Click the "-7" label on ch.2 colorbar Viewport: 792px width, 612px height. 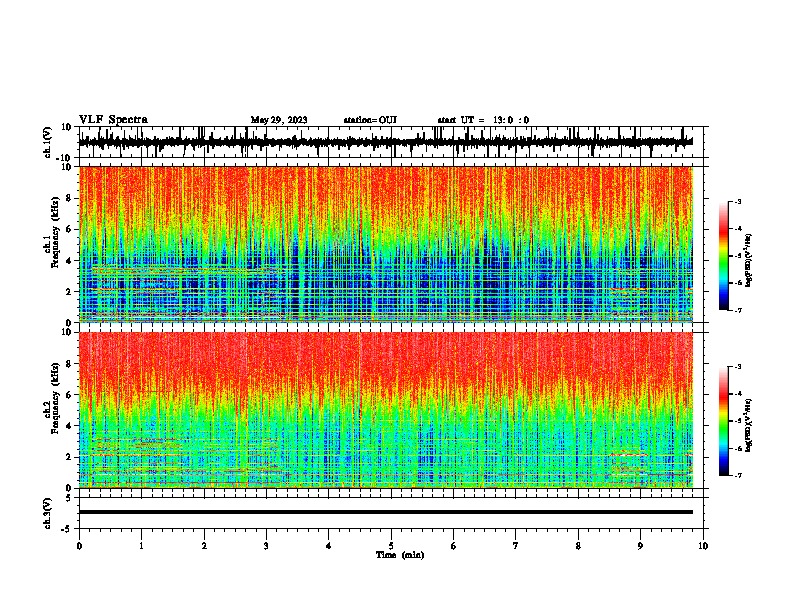tap(737, 475)
